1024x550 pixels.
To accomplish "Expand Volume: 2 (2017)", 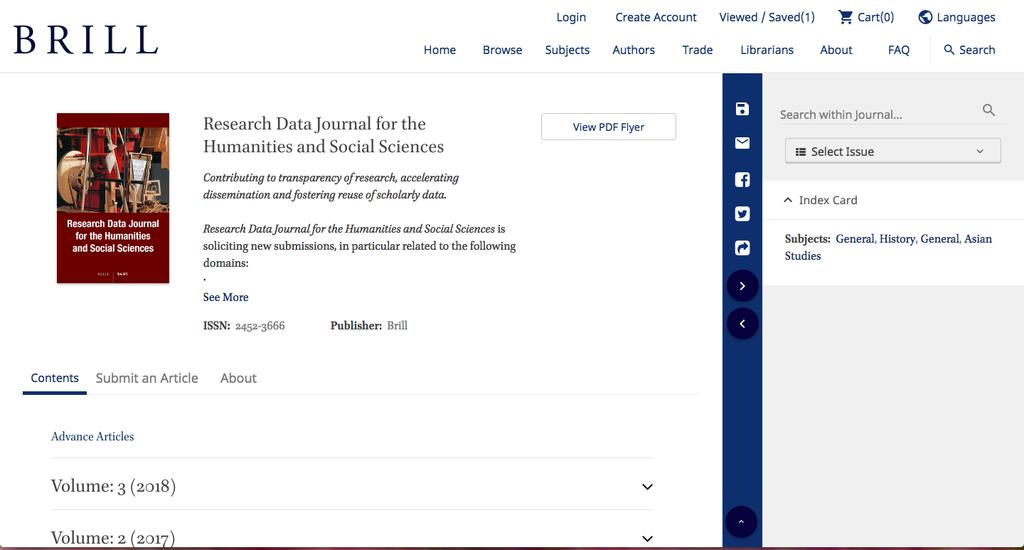I will [x=352, y=538].
